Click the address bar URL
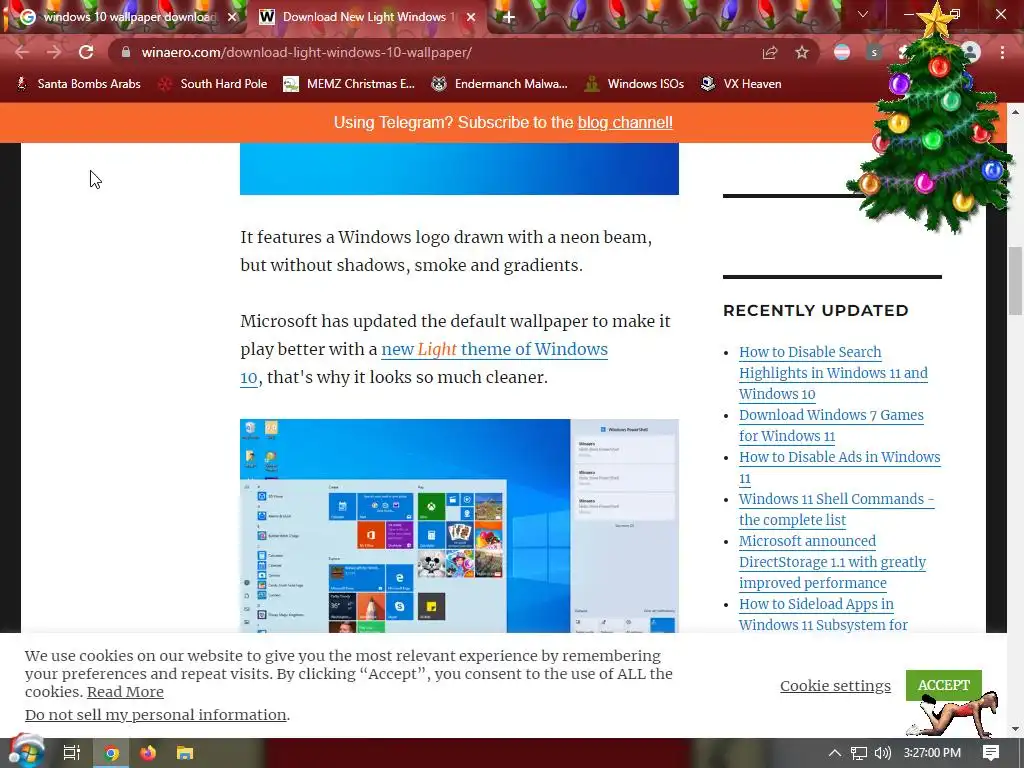1024x768 pixels. click(x=306, y=52)
